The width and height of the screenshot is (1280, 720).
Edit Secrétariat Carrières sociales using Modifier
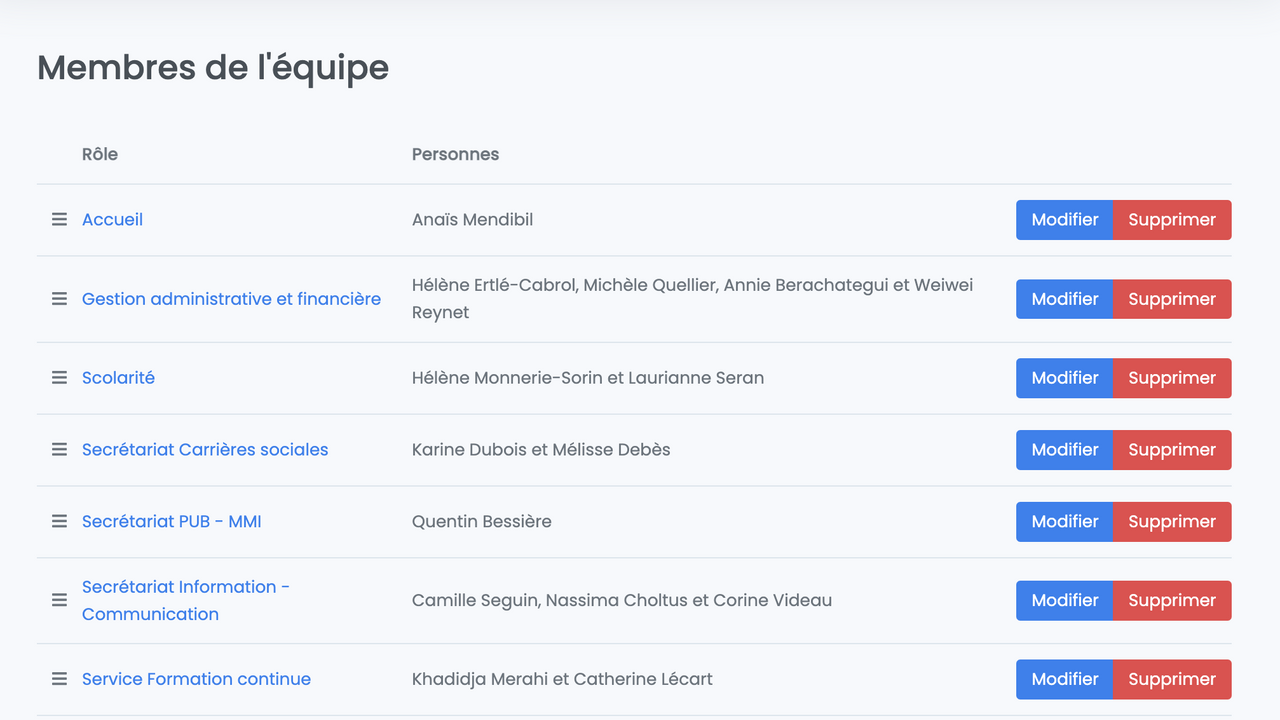(x=1064, y=450)
